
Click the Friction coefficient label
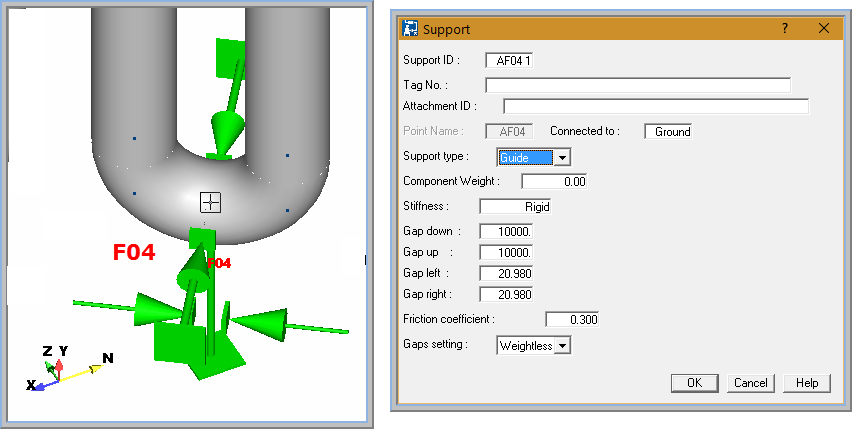pyautogui.click(x=449, y=319)
